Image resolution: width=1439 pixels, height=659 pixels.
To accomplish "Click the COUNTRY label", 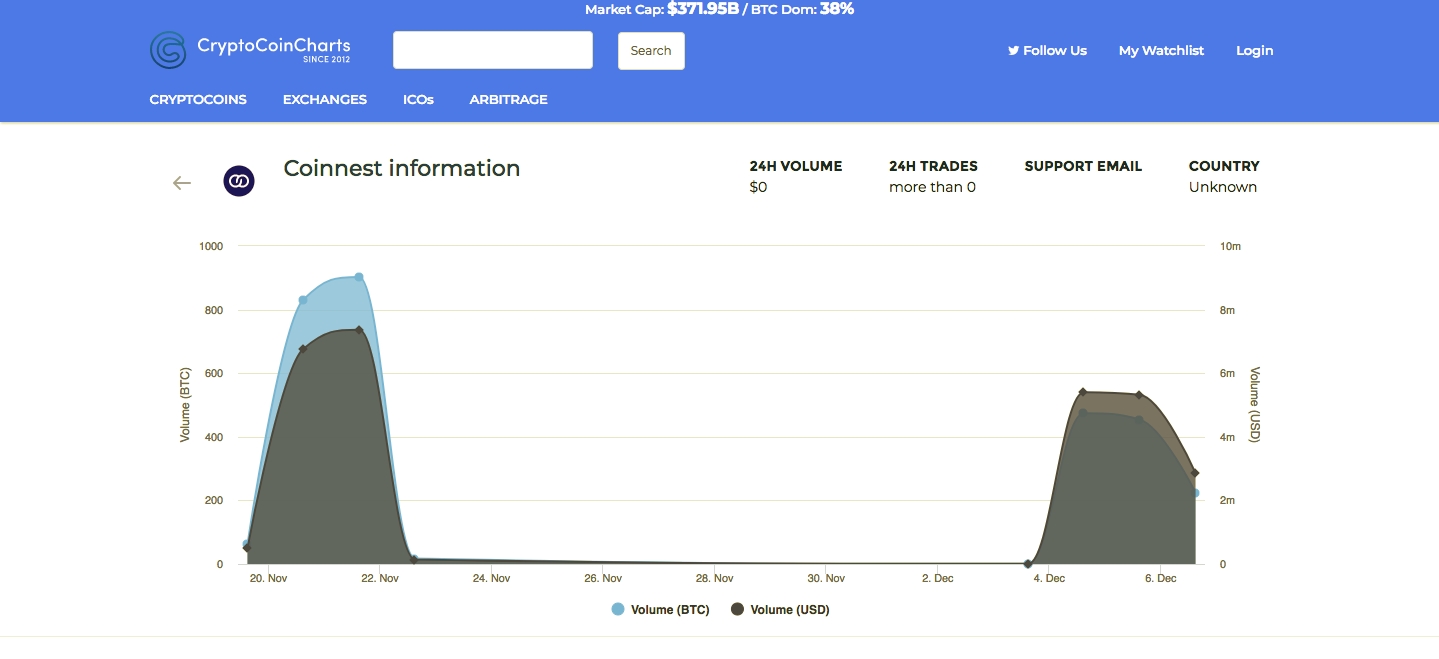I will tap(1224, 166).
